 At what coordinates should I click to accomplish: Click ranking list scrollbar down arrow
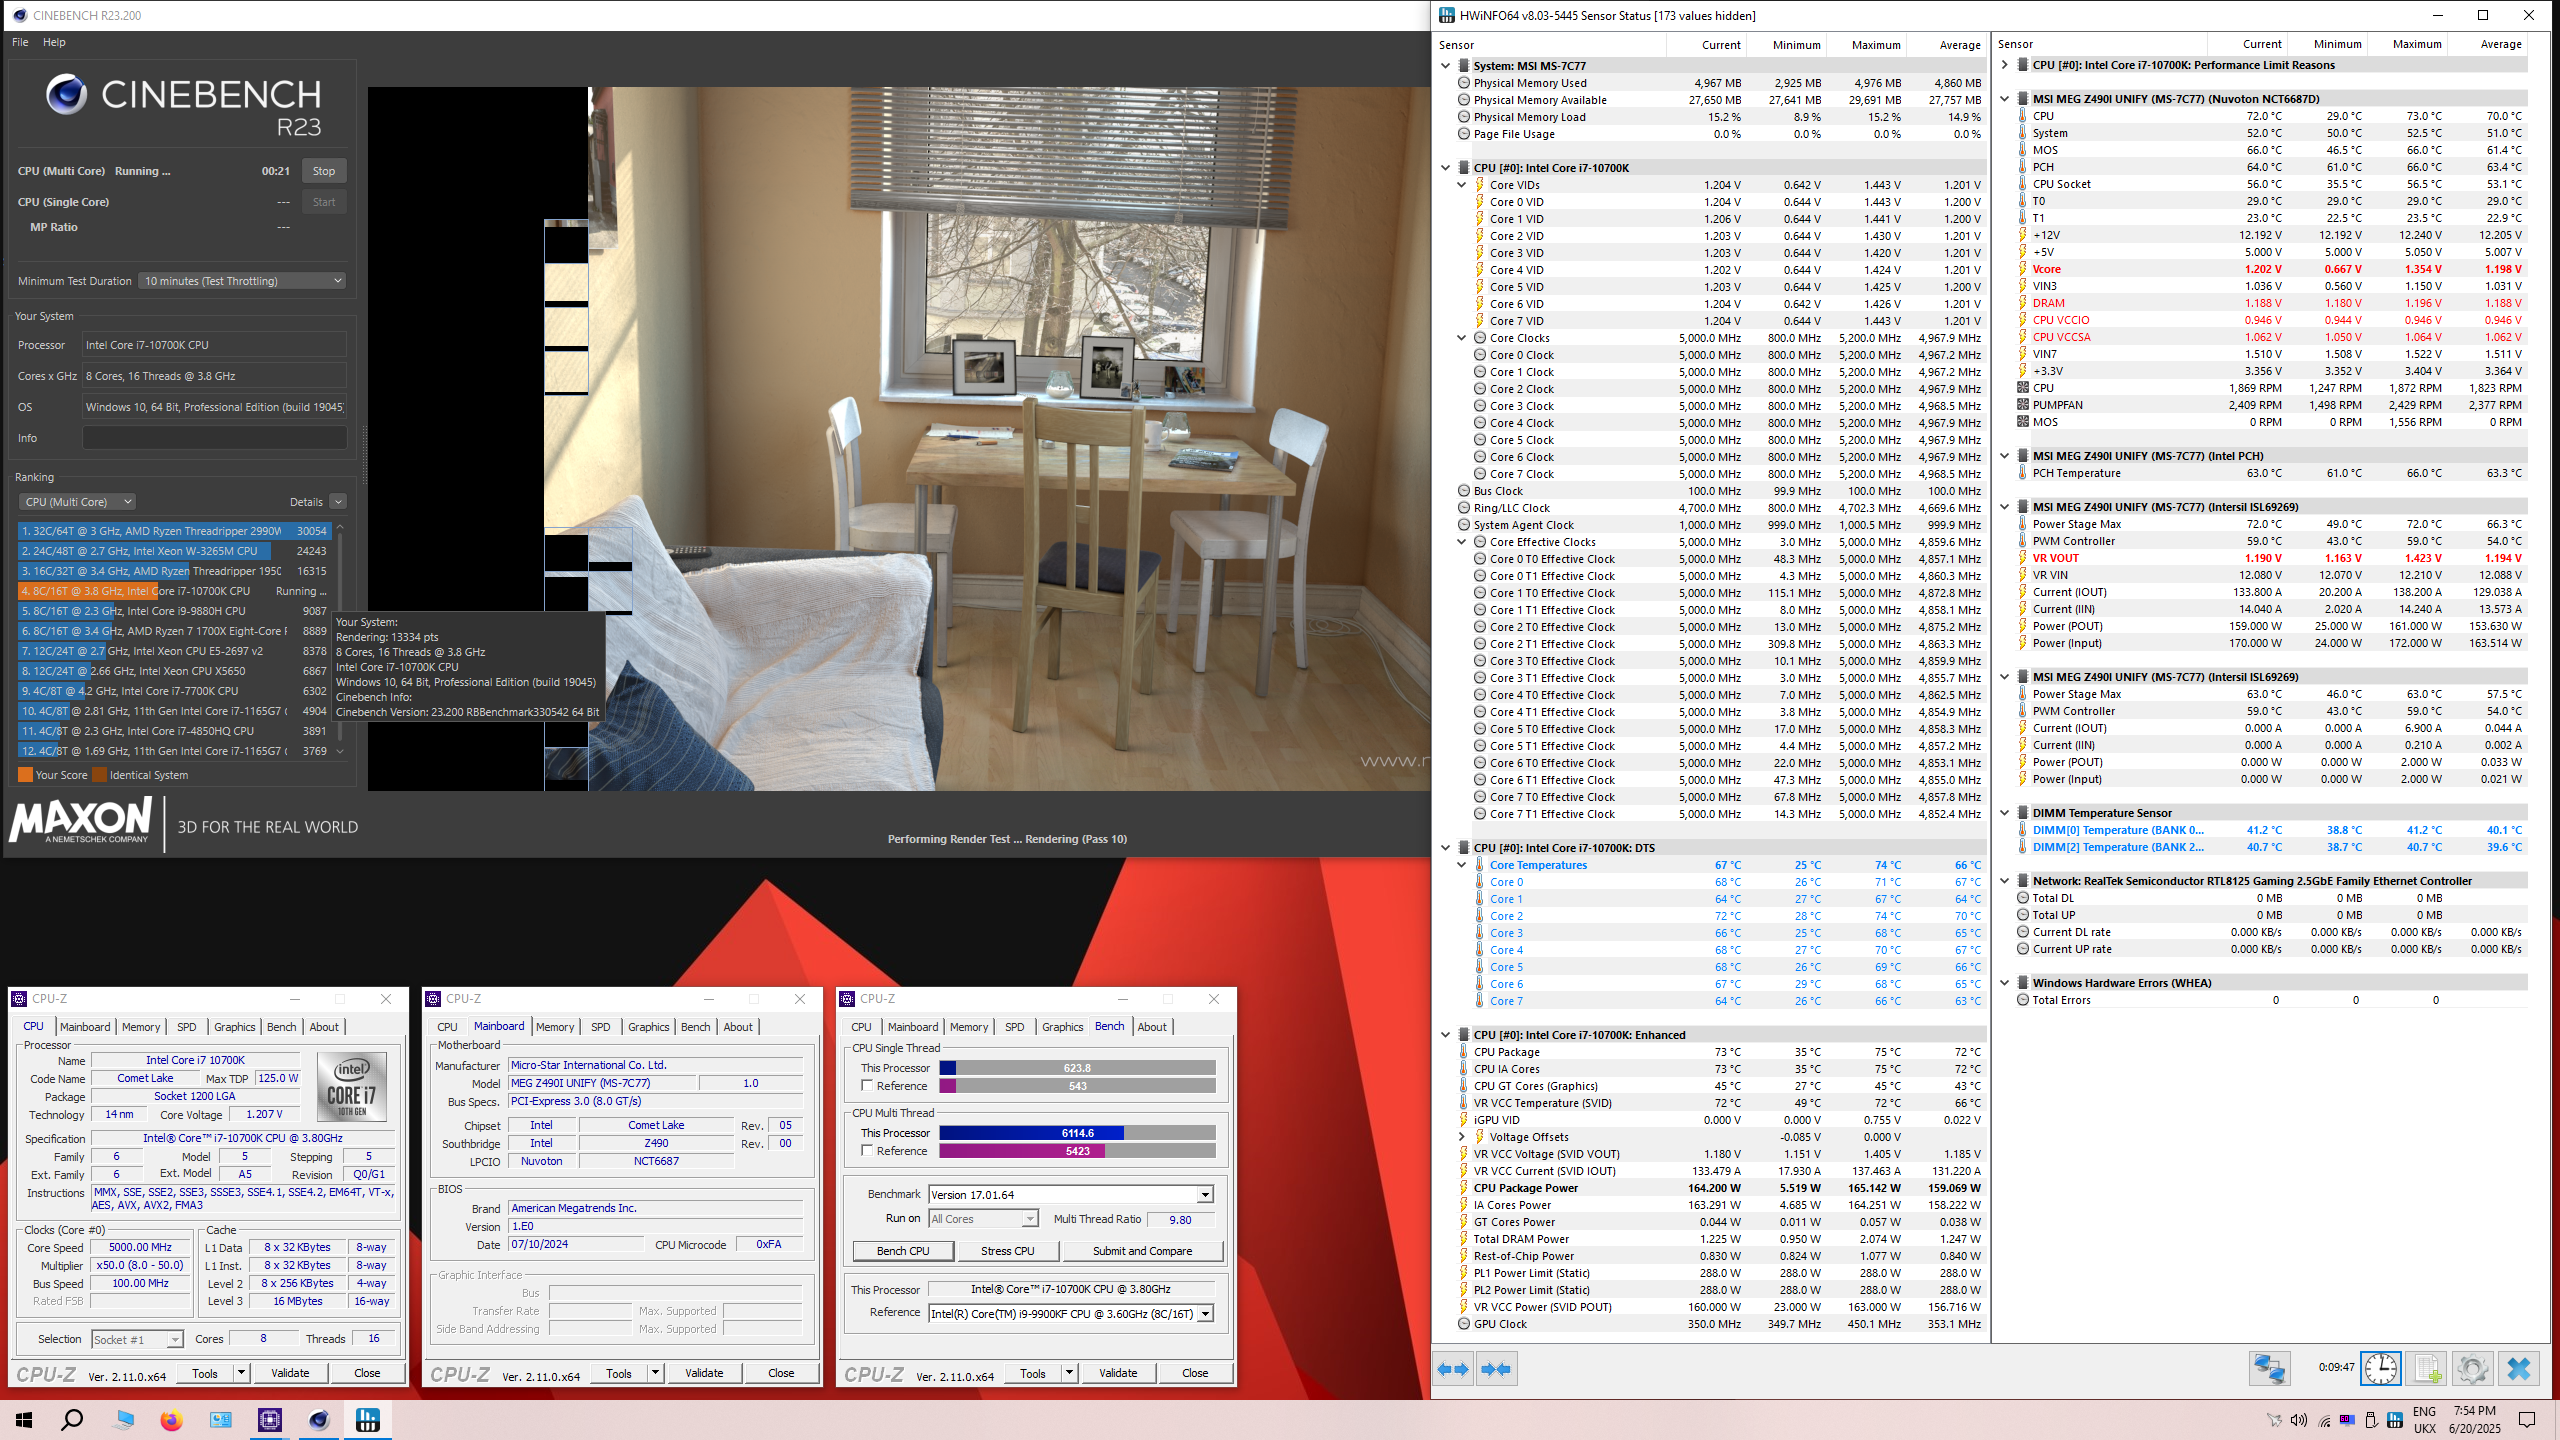(340, 751)
